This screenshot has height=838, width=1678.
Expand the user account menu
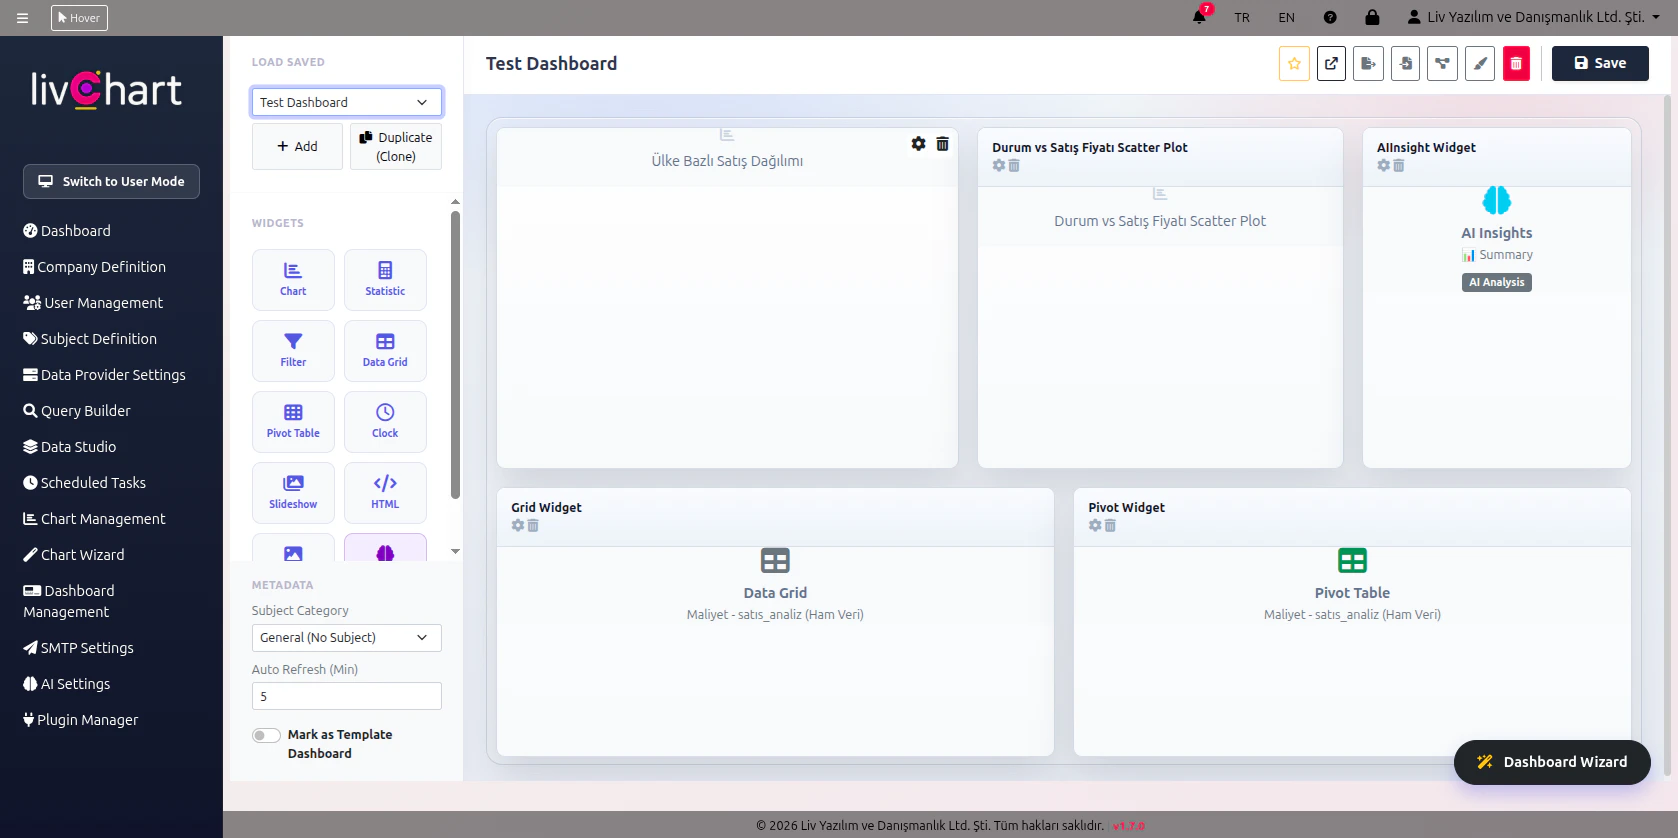1533,17
